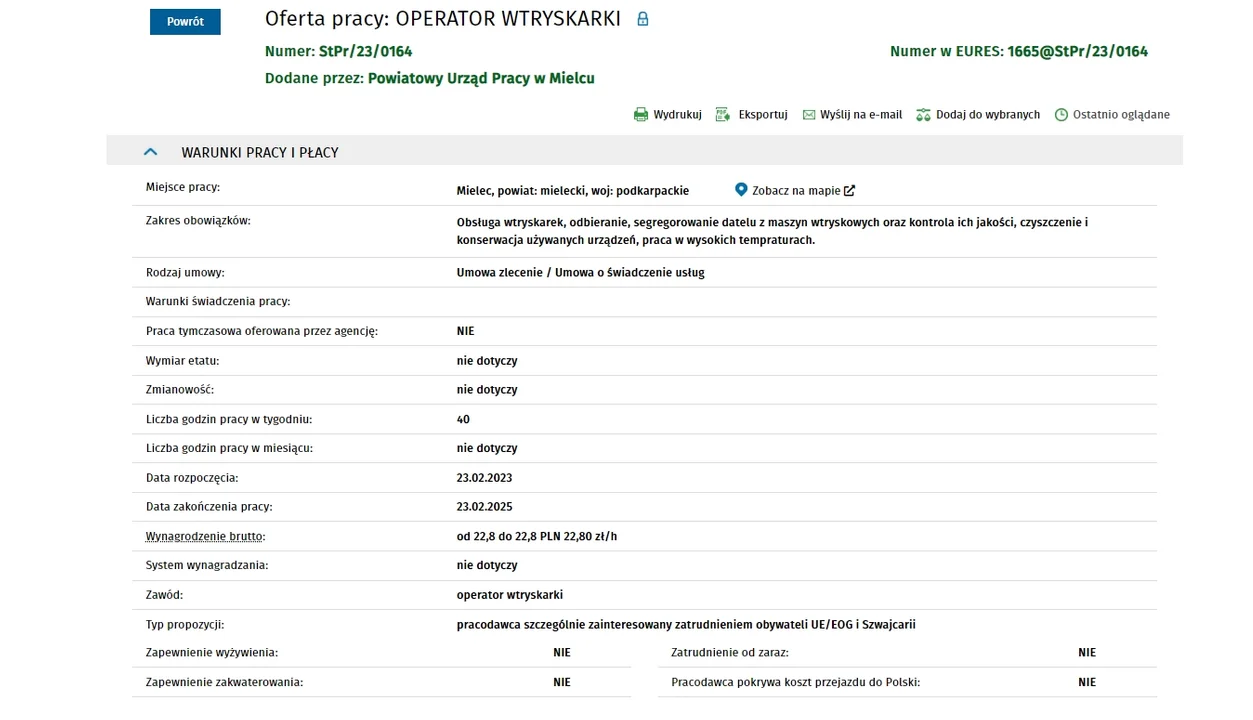Click the NIE value for Praca tymczasowa
This screenshot has height=720, width=1253.
[466, 331]
